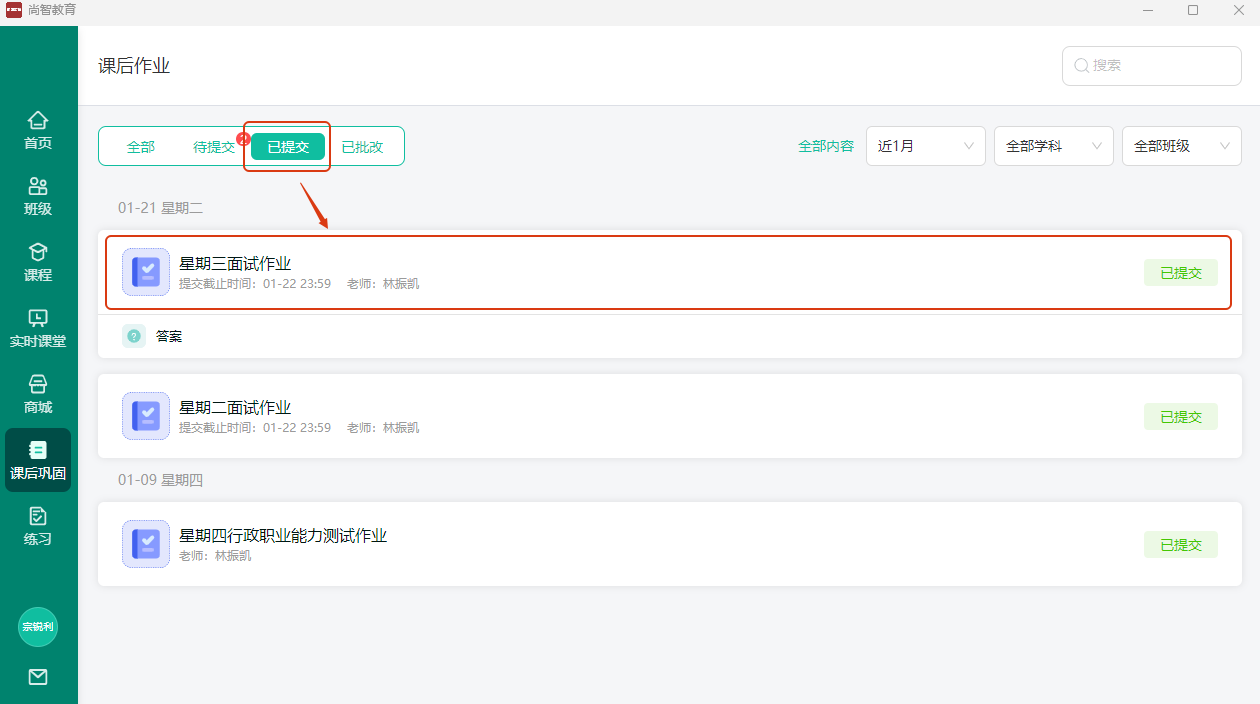
Task: Click the 全部内容 filter link
Action: (x=825, y=146)
